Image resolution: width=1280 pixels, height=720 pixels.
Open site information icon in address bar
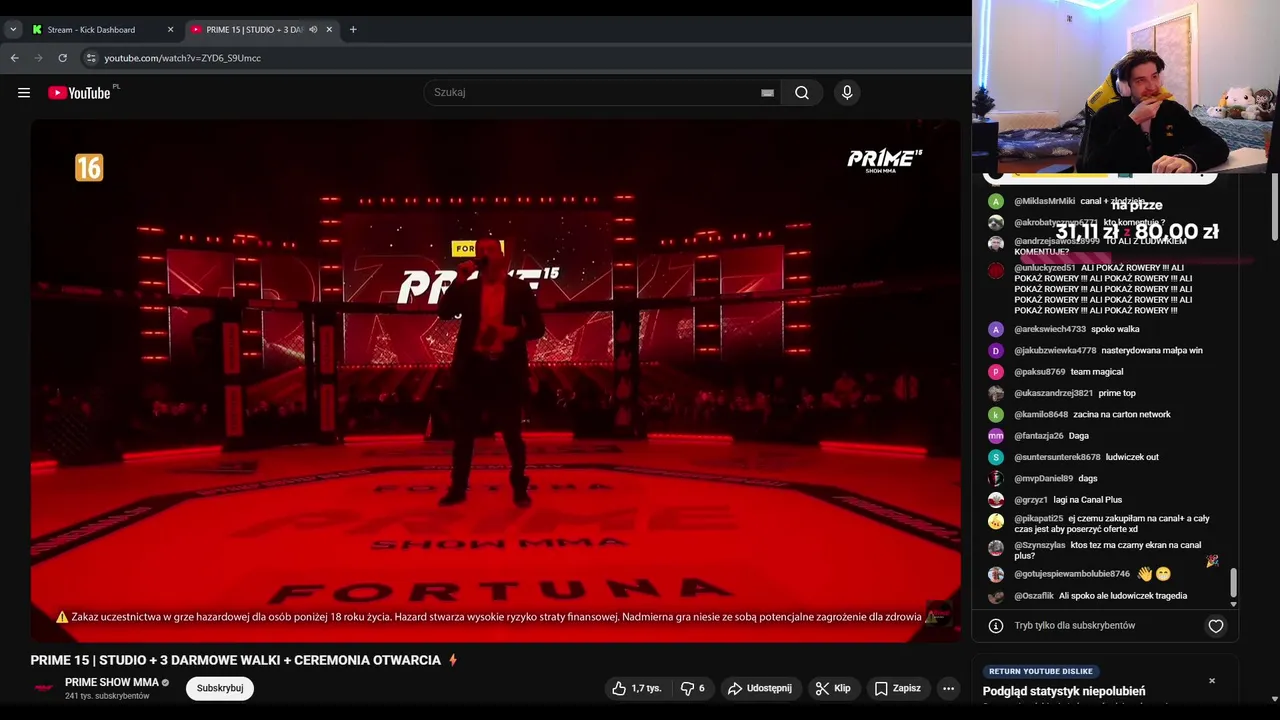click(91, 58)
